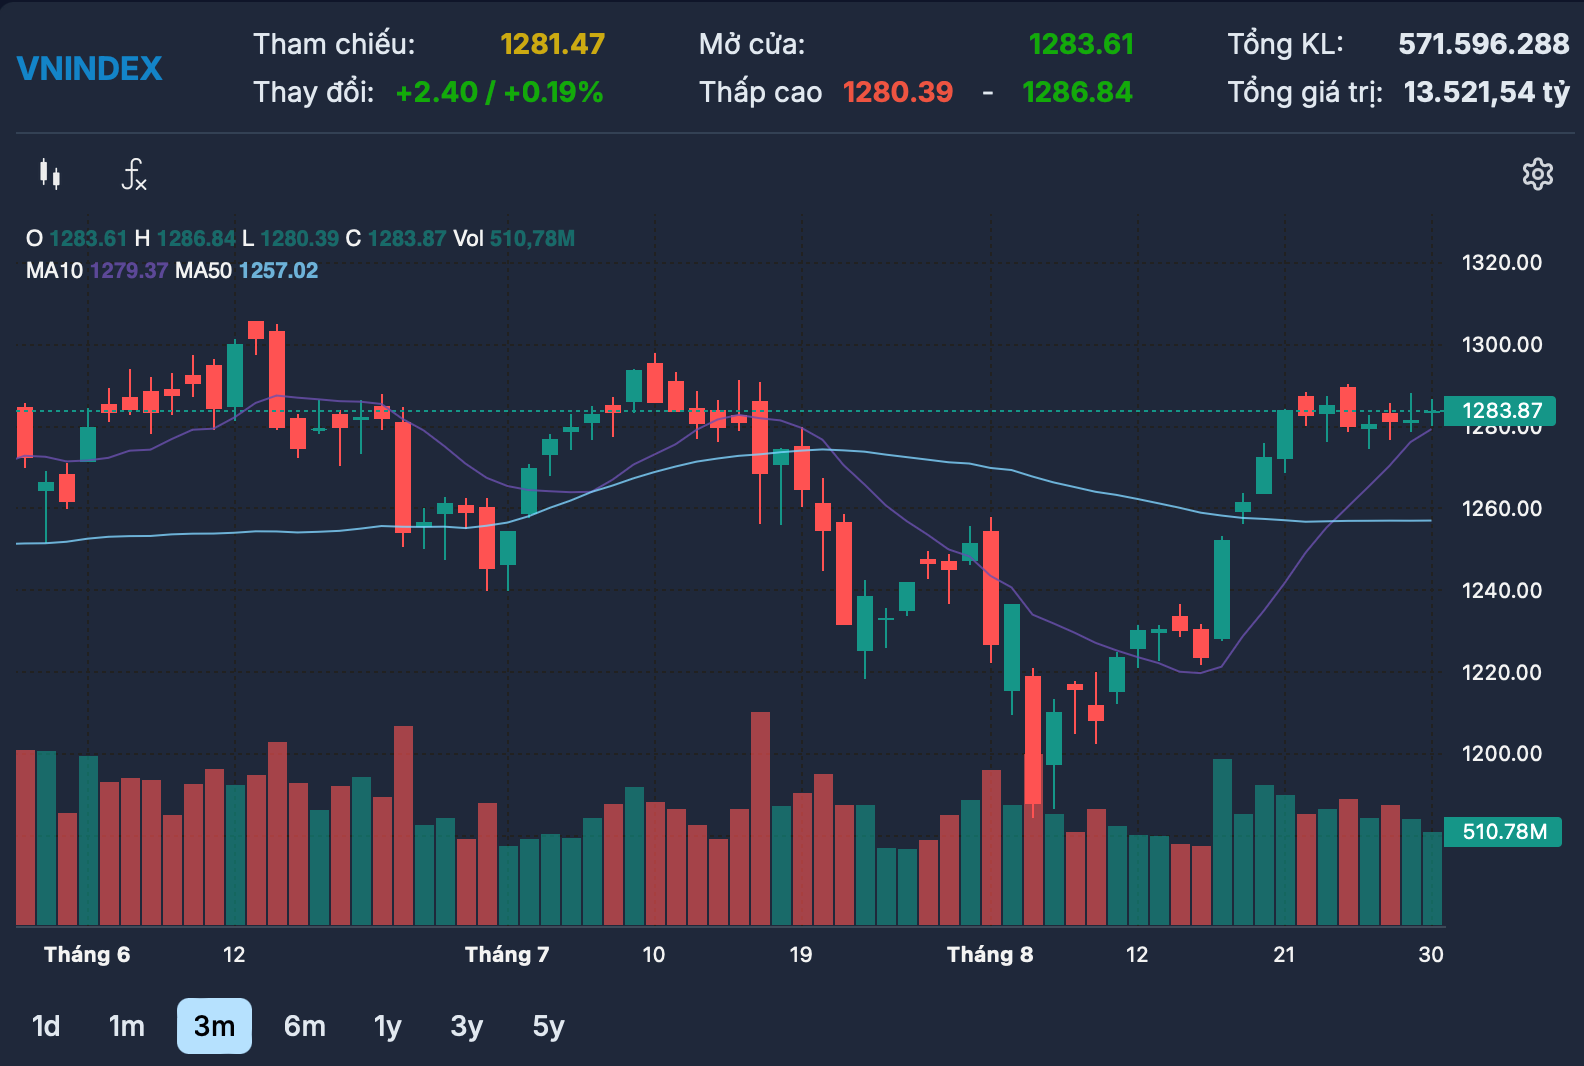The width and height of the screenshot is (1584, 1066).
Task: Choose the 5y time range
Action: click(549, 1026)
